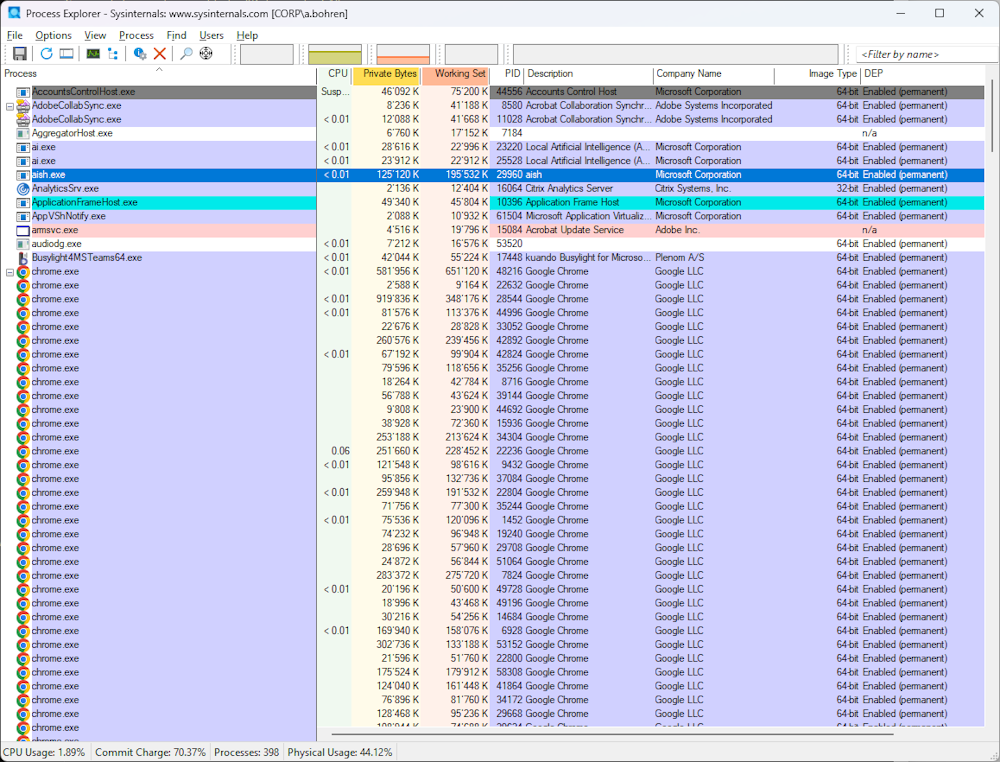
Task: Click the ApplicationFrameHost.exe process icon
Action: click(23, 203)
